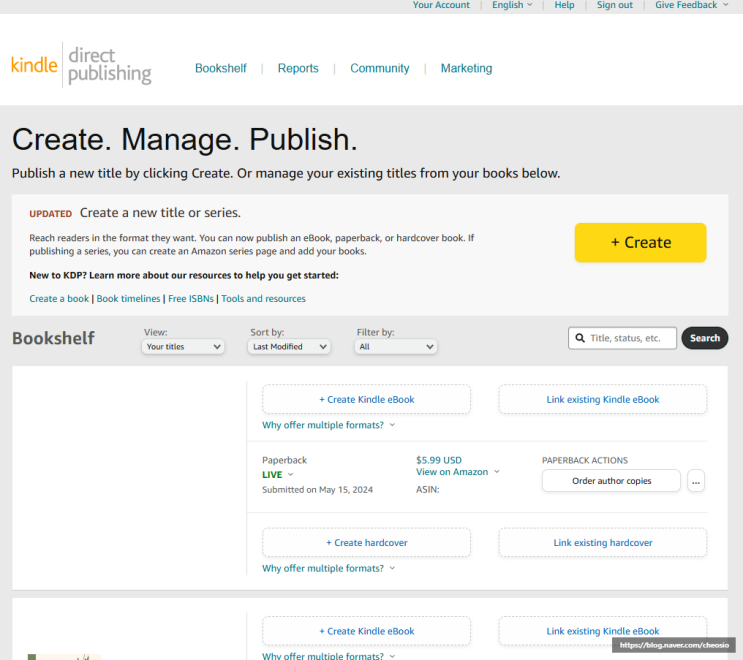Open Tools and resources link
Viewport: 743px width, 660px height.
point(263,298)
